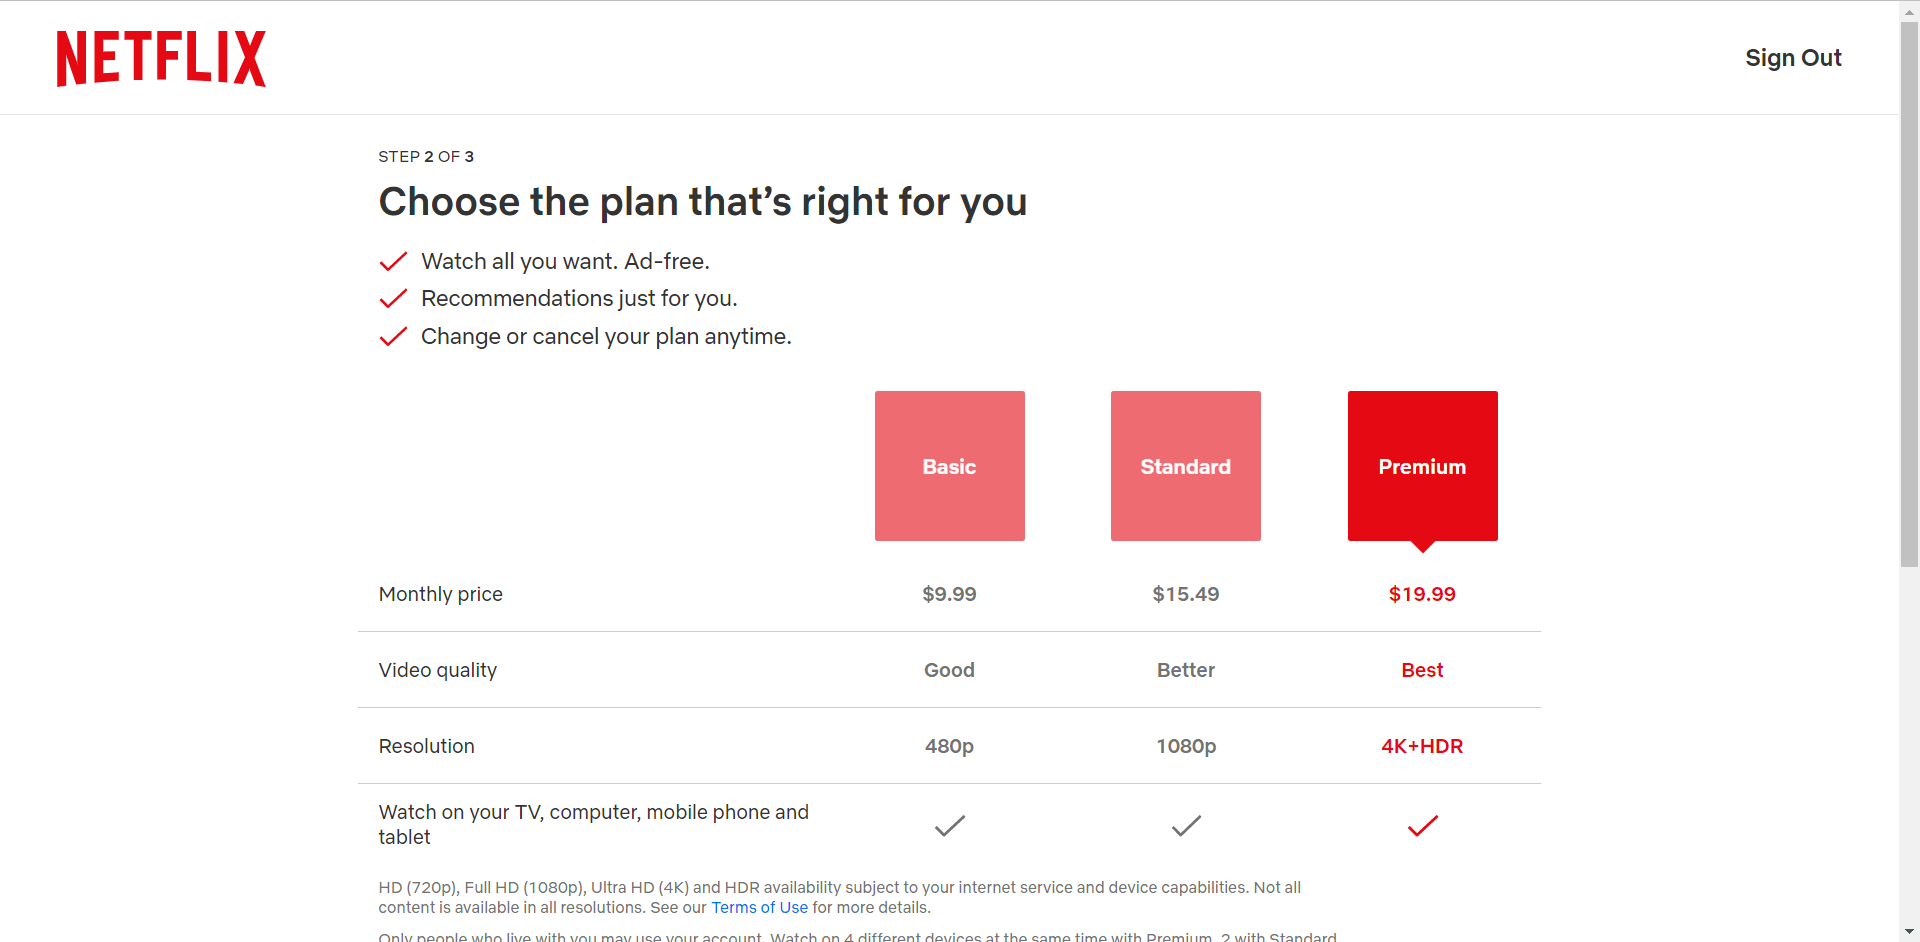Image resolution: width=1920 pixels, height=942 pixels.
Task: Click Standard plan device support checkmark
Action: point(1186,826)
